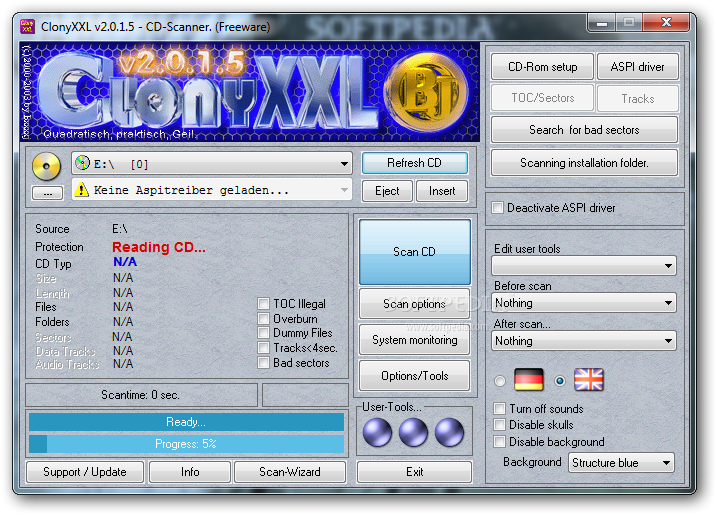Viewport: 717px width, 515px height.
Task: Open Scan options
Action: tap(415, 304)
